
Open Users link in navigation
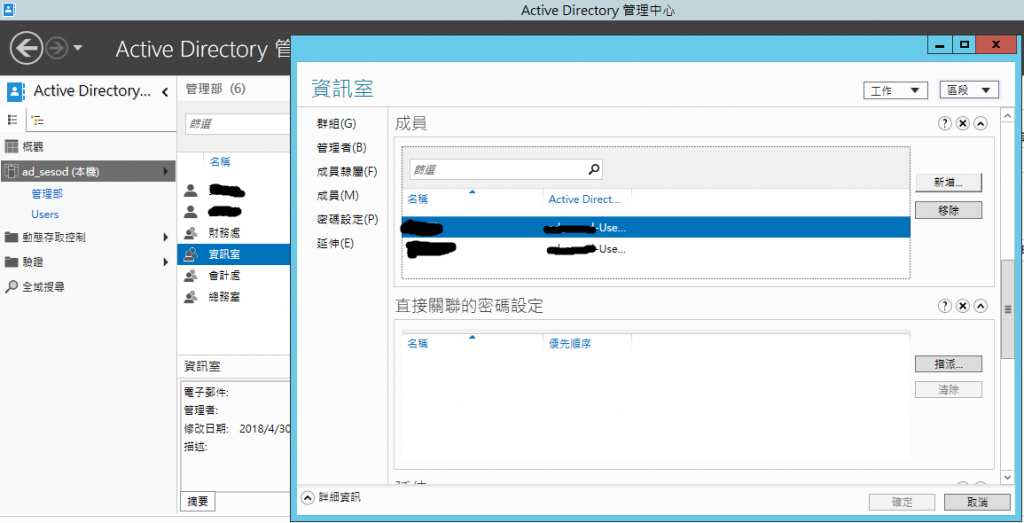(x=45, y=214)
